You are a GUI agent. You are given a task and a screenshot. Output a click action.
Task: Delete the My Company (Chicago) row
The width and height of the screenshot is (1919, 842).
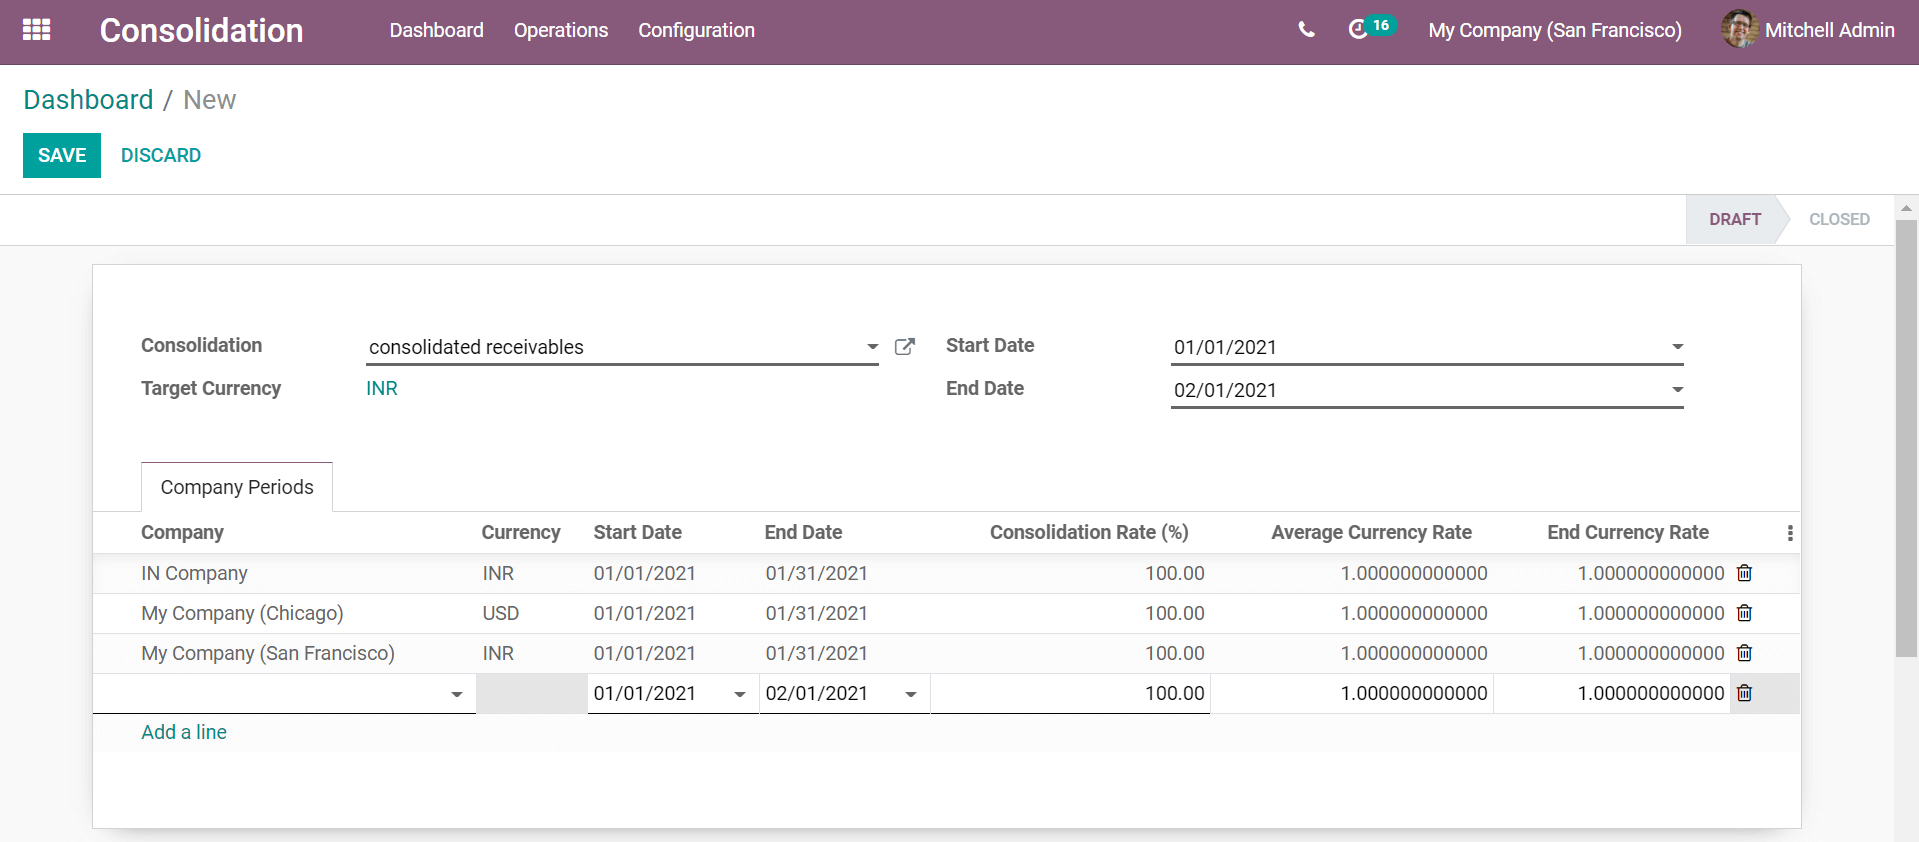pos(1744,613)
